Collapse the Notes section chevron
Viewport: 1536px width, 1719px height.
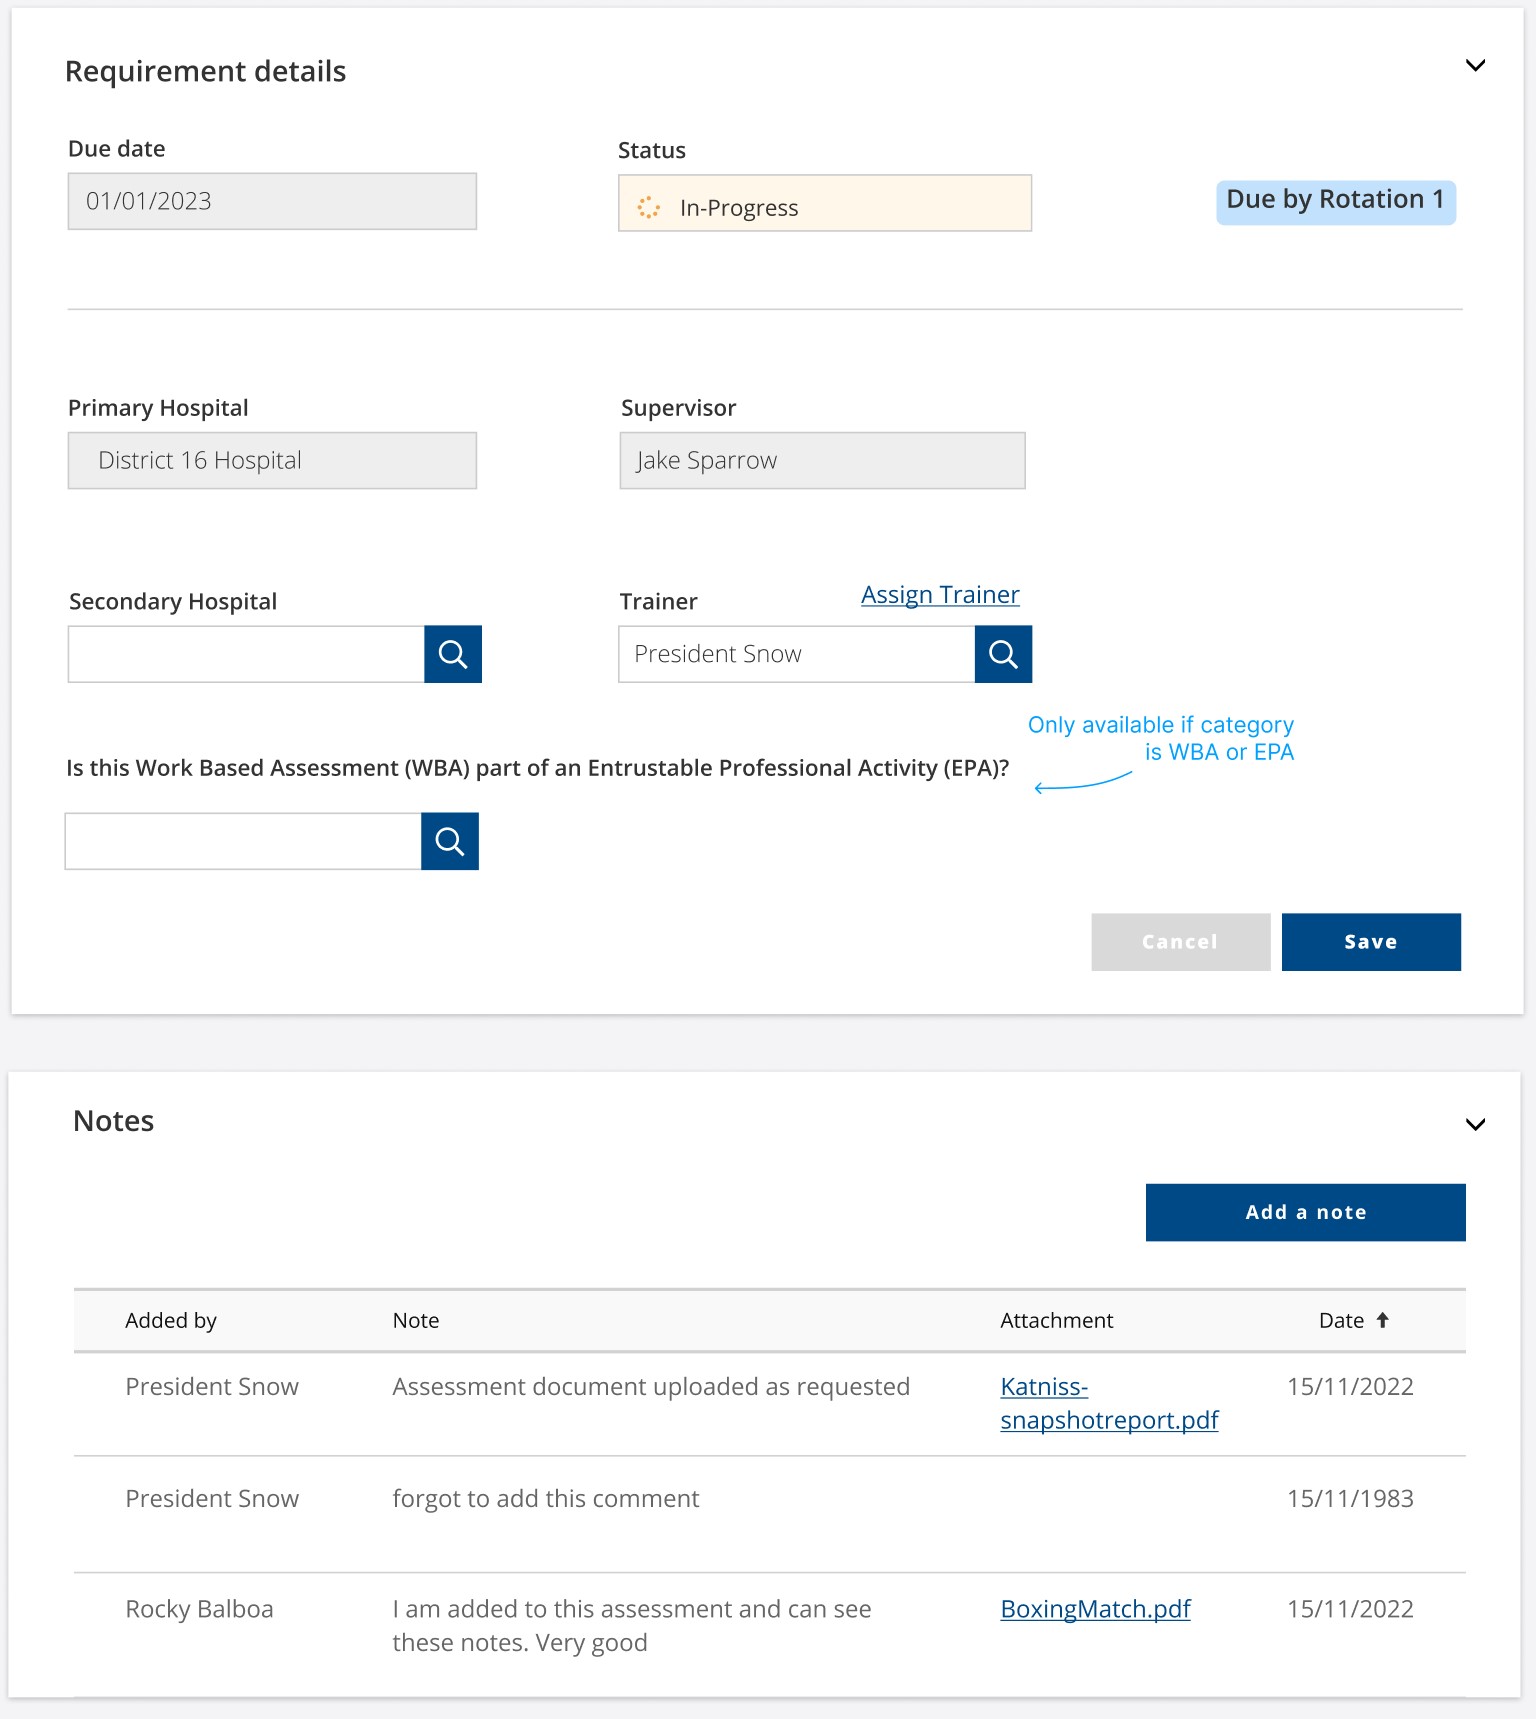(1475, 1124)
